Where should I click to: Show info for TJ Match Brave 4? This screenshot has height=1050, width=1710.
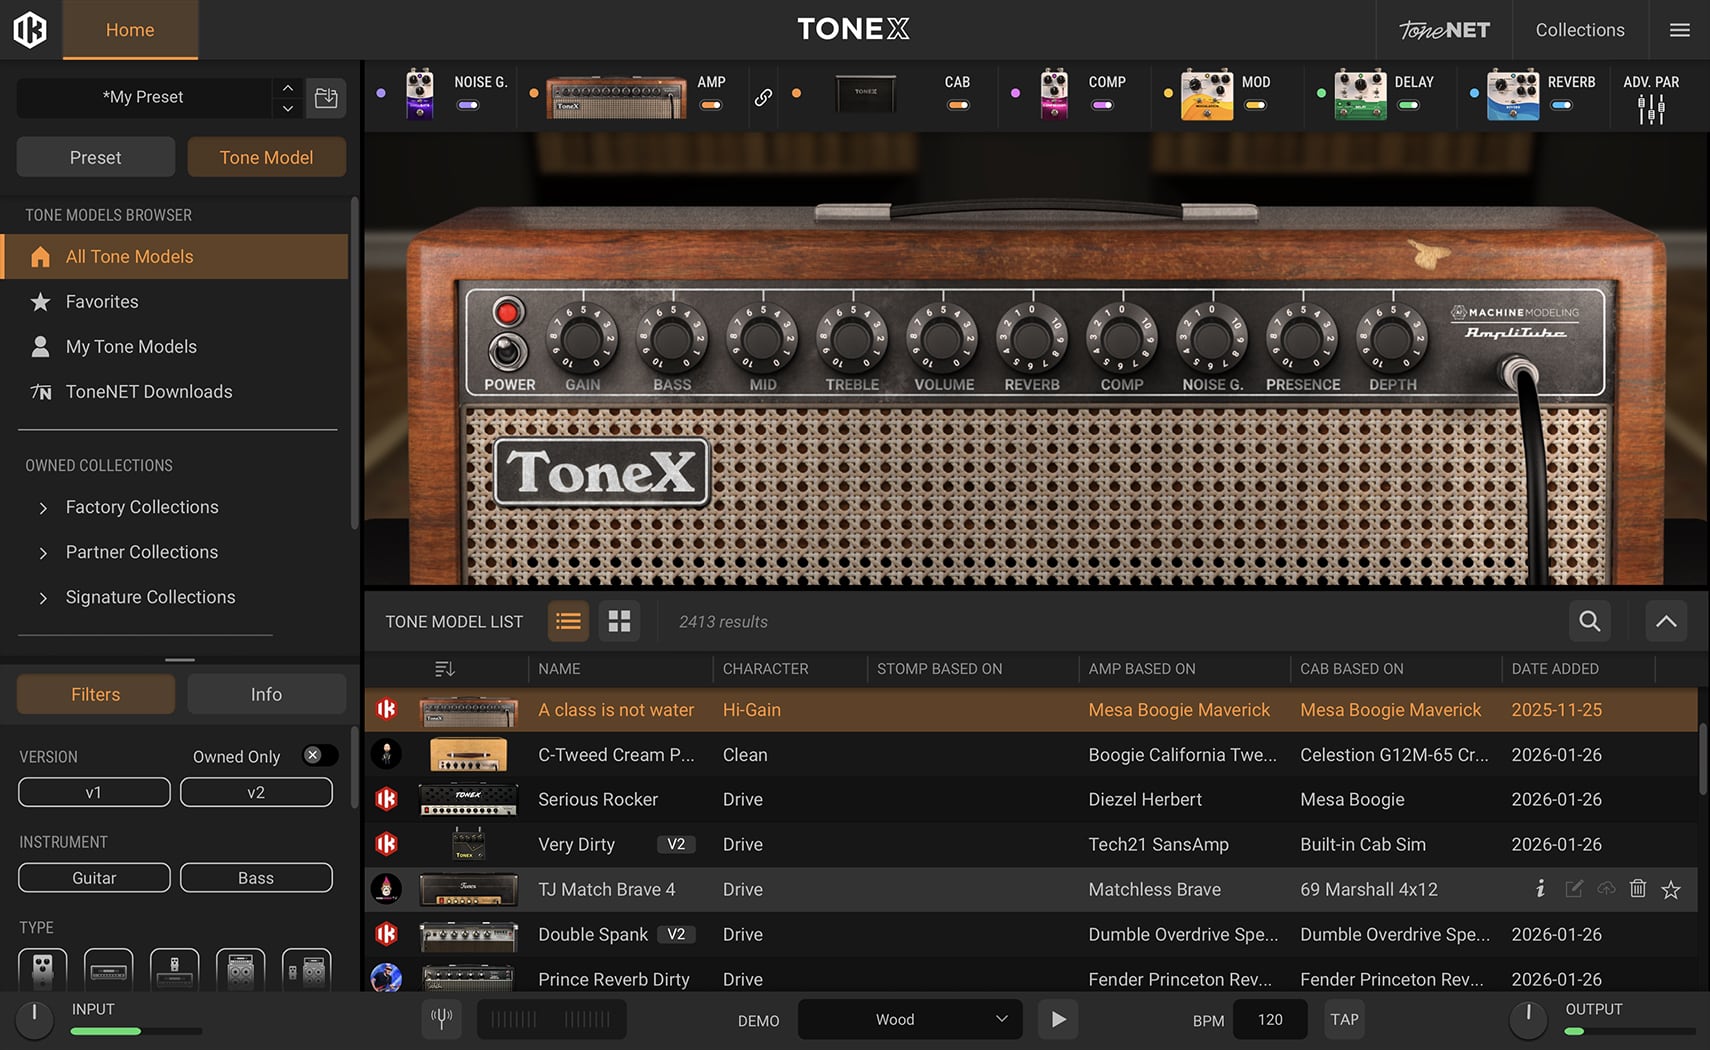pos(1540,889)
